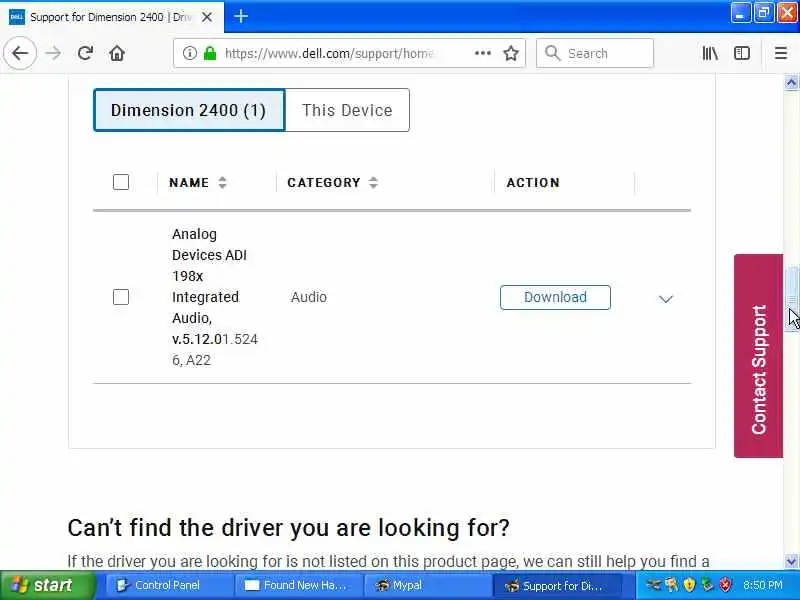Open the Contact Support side panel
The height and width of the screenshot is (600, 800).
coord(758,356)
